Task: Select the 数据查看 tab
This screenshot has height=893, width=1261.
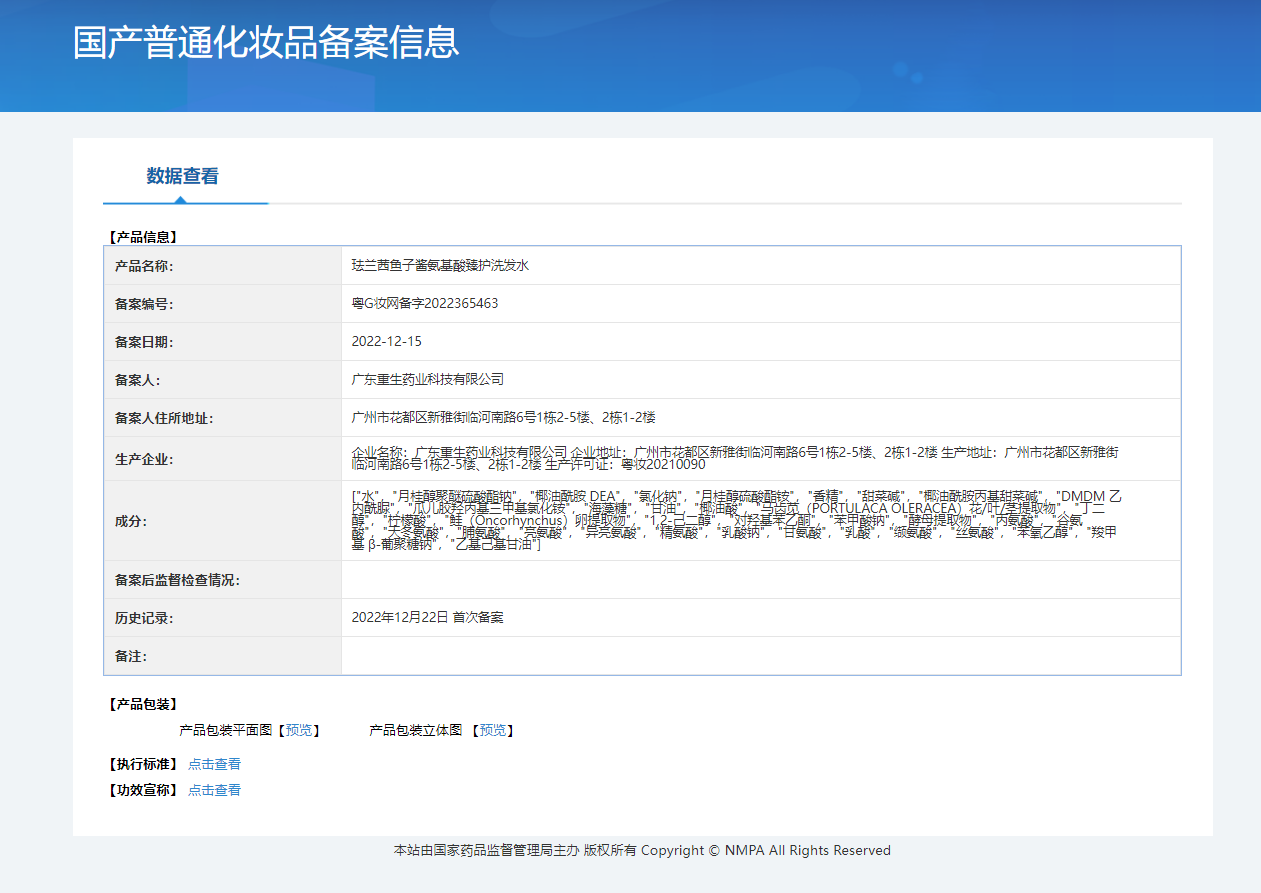Action: (183, 176)
